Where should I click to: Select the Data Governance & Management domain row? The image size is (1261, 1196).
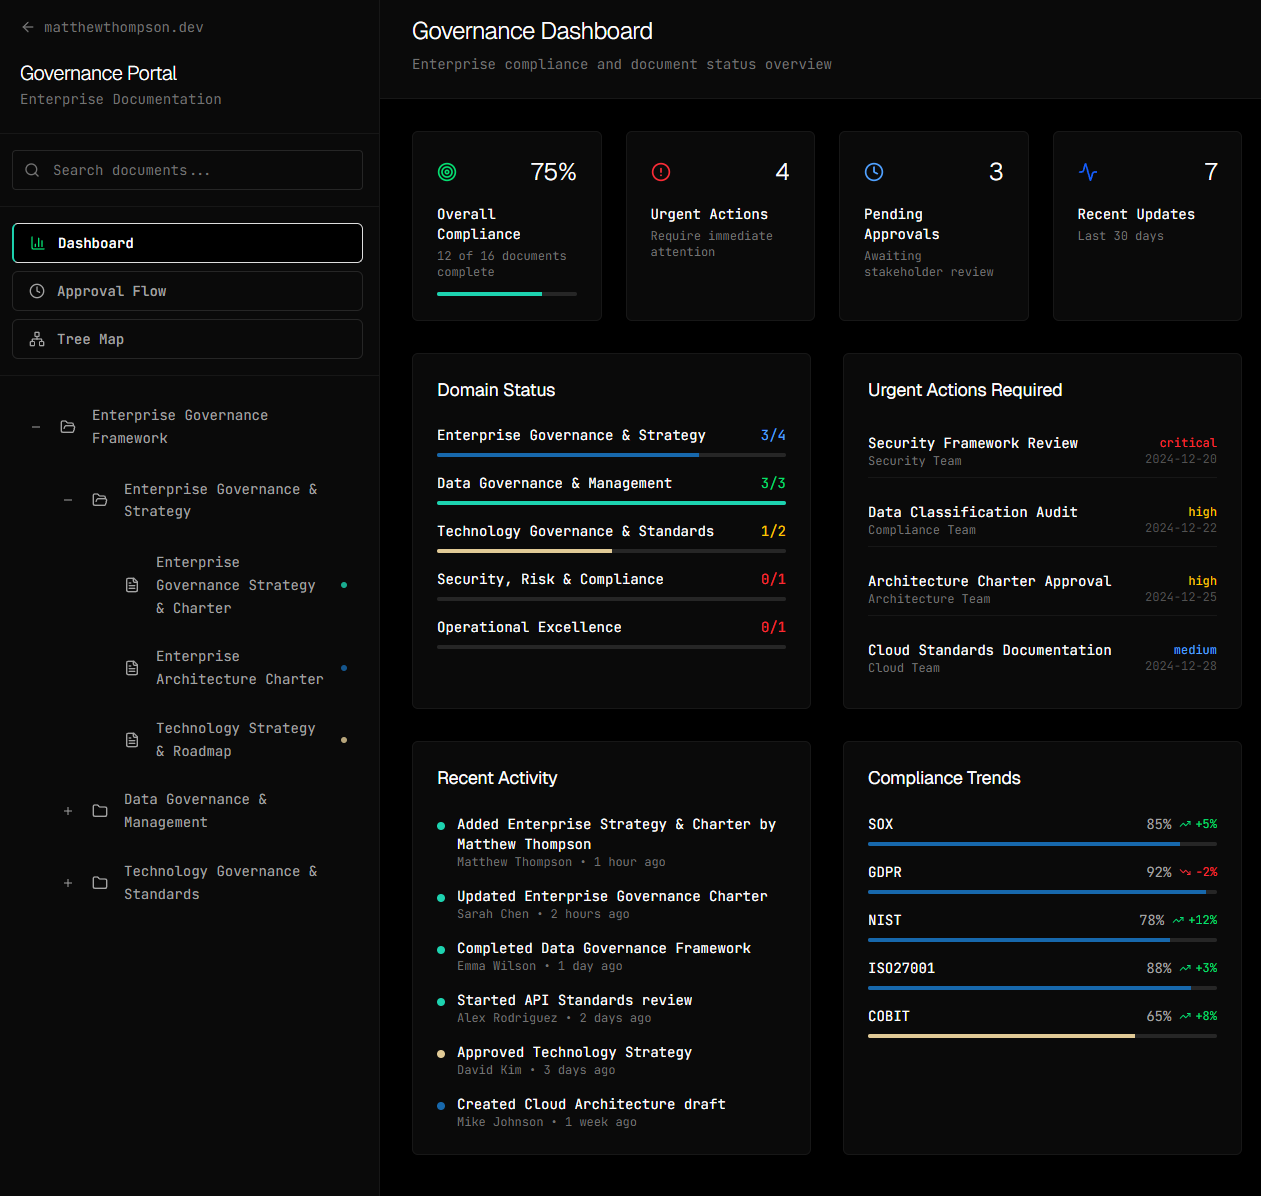tap(611, 489)
